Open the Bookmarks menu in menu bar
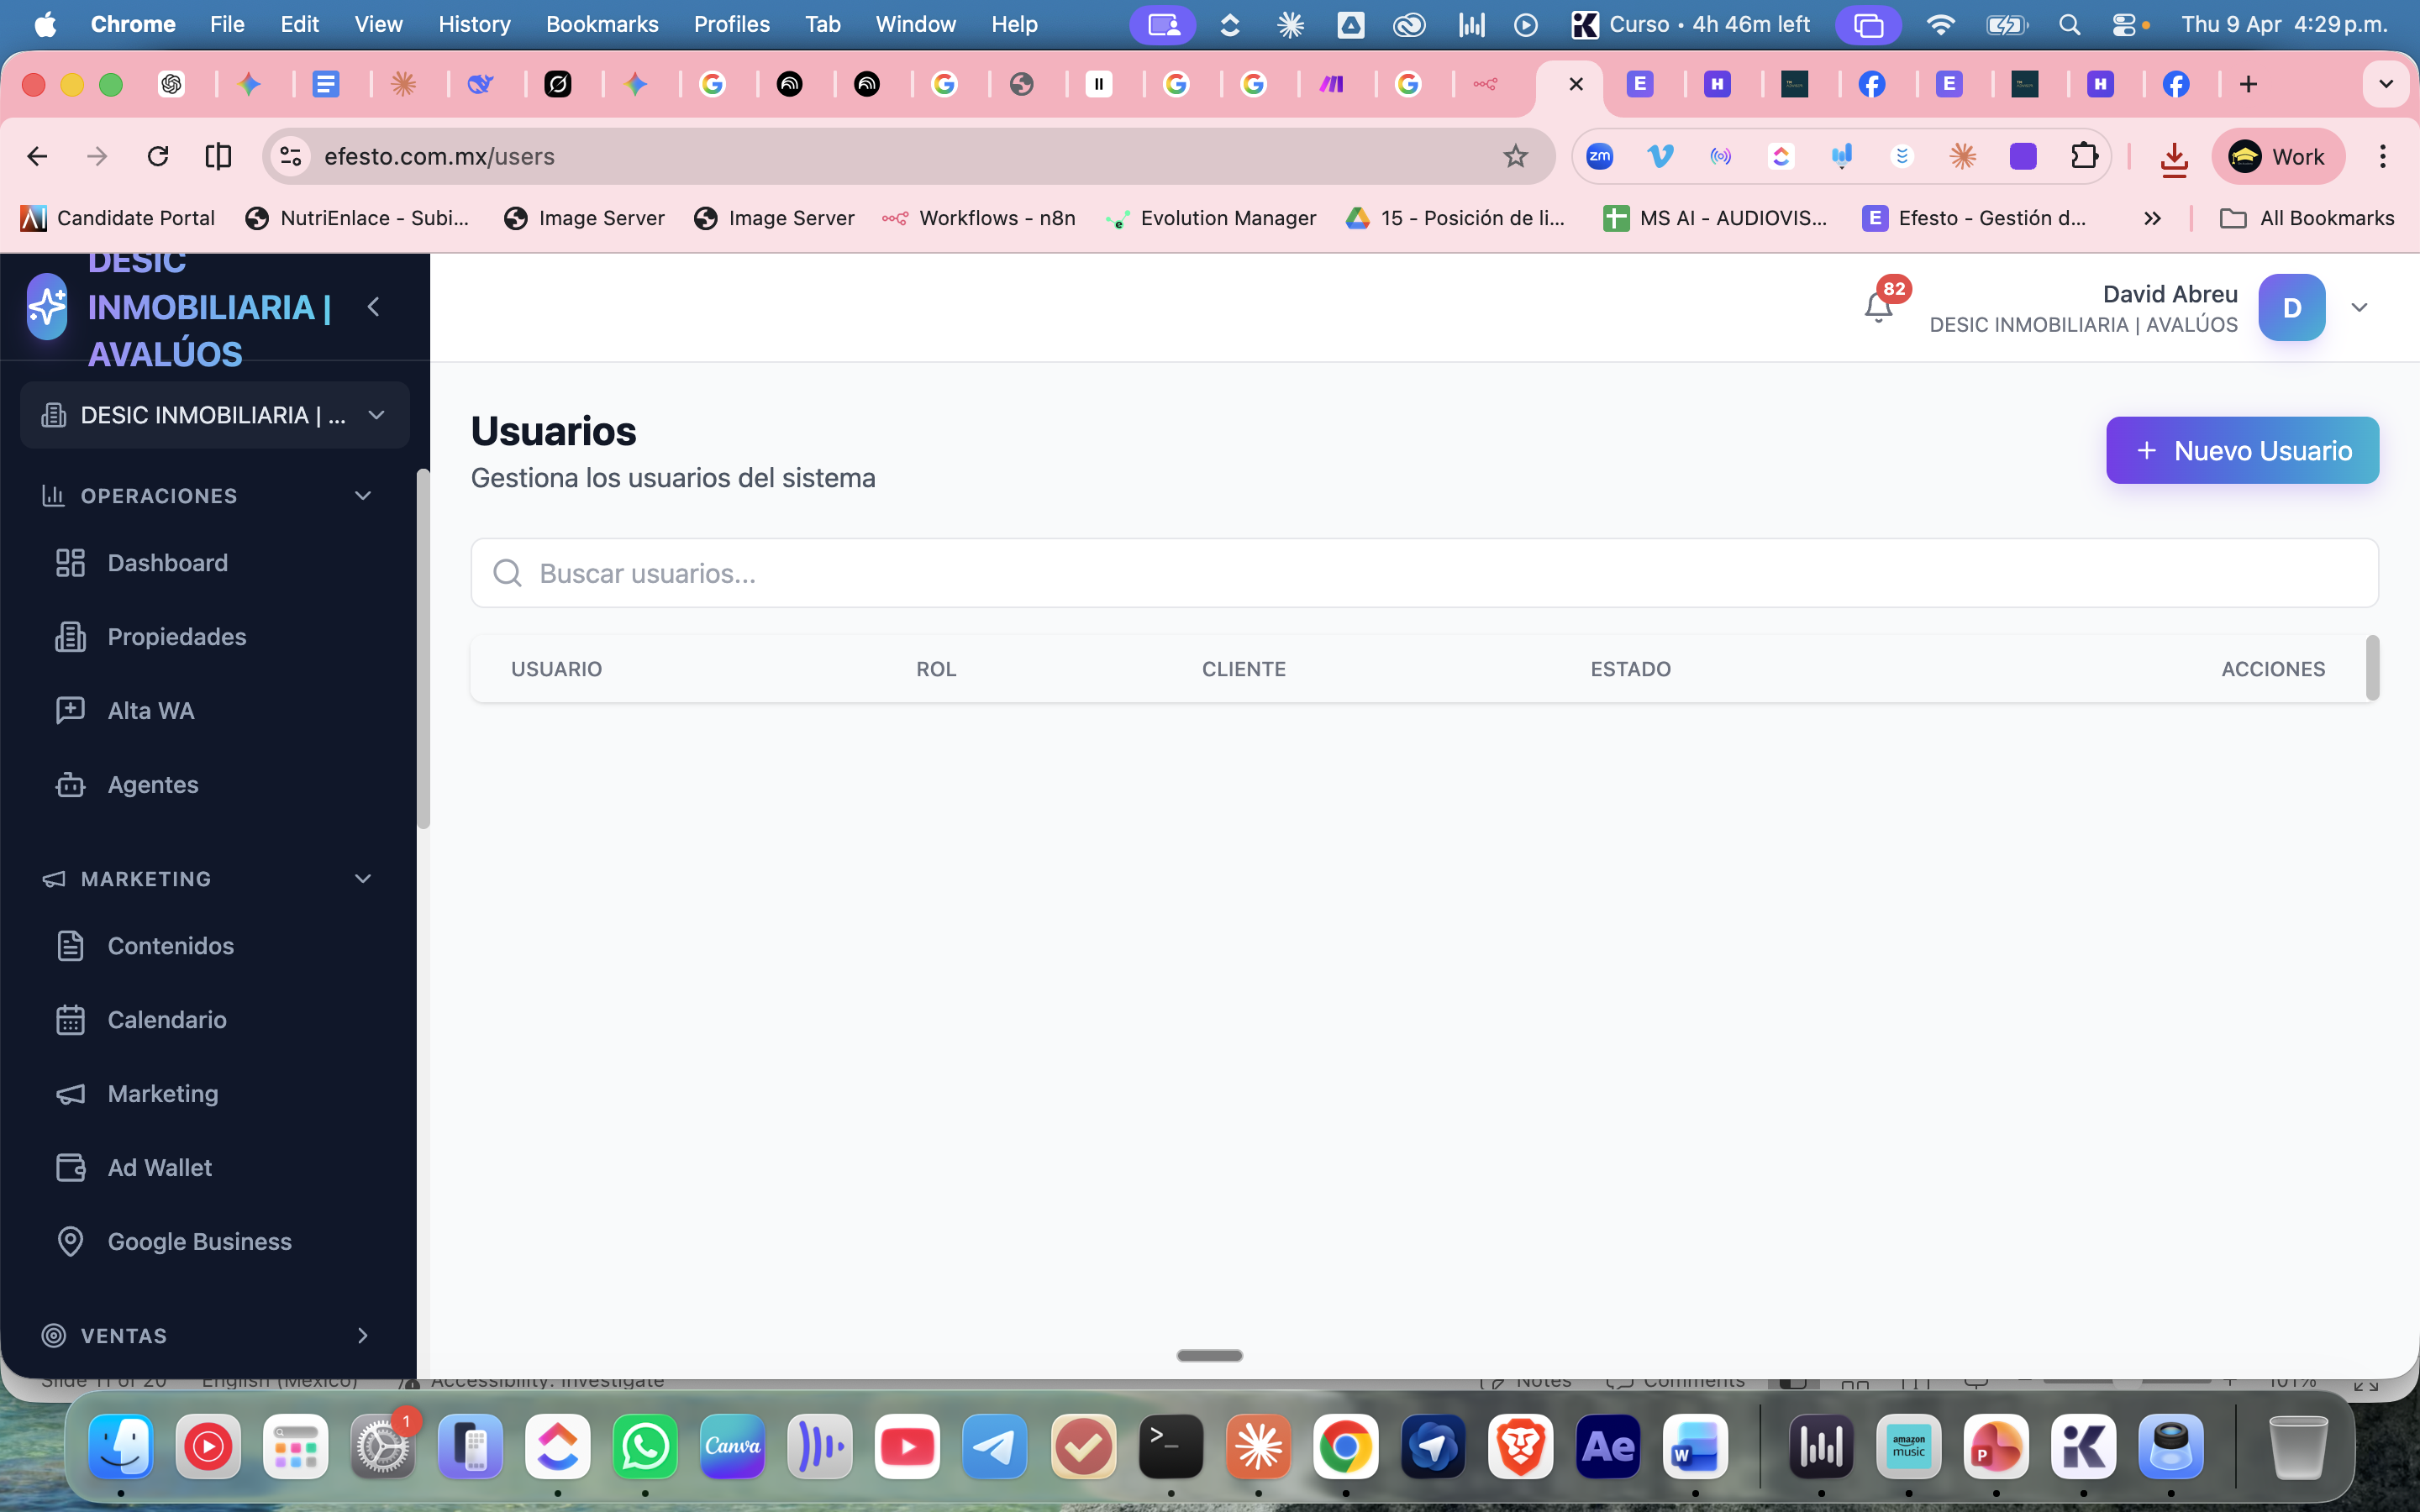 coord(601,24)
